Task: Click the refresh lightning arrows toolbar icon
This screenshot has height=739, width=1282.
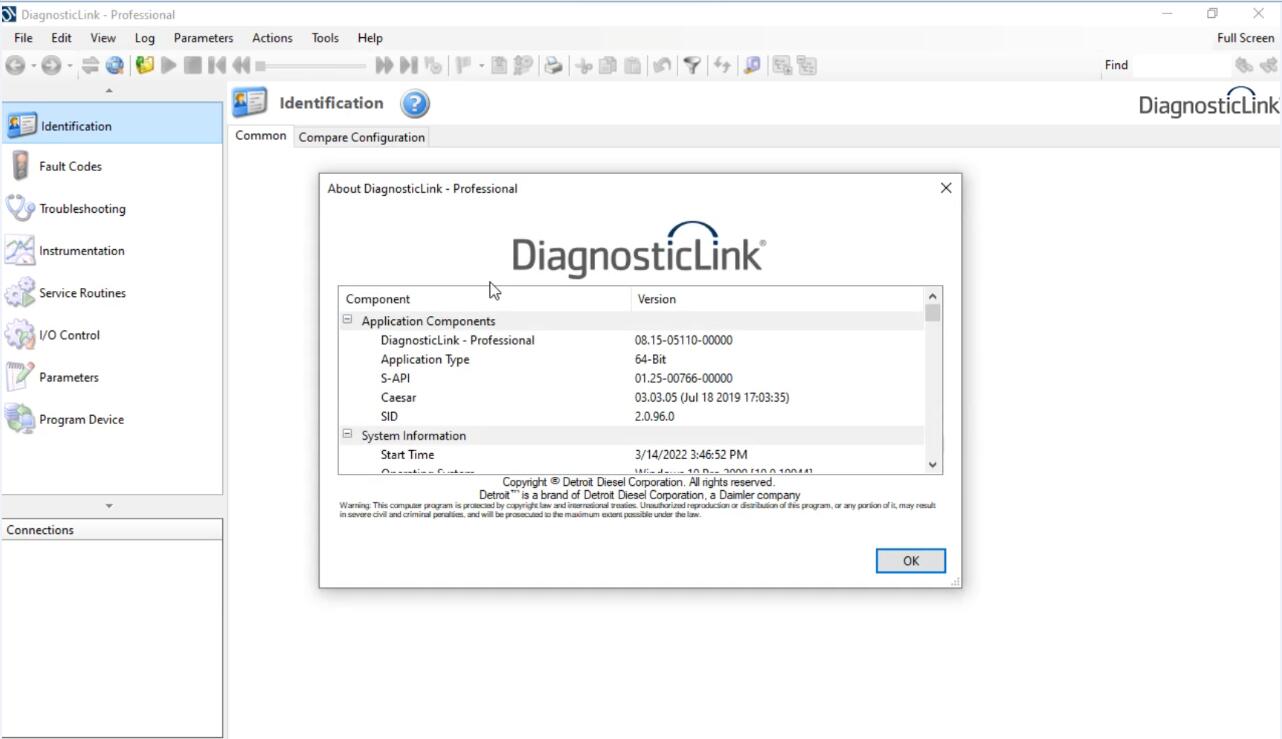Action: [721, 65]
